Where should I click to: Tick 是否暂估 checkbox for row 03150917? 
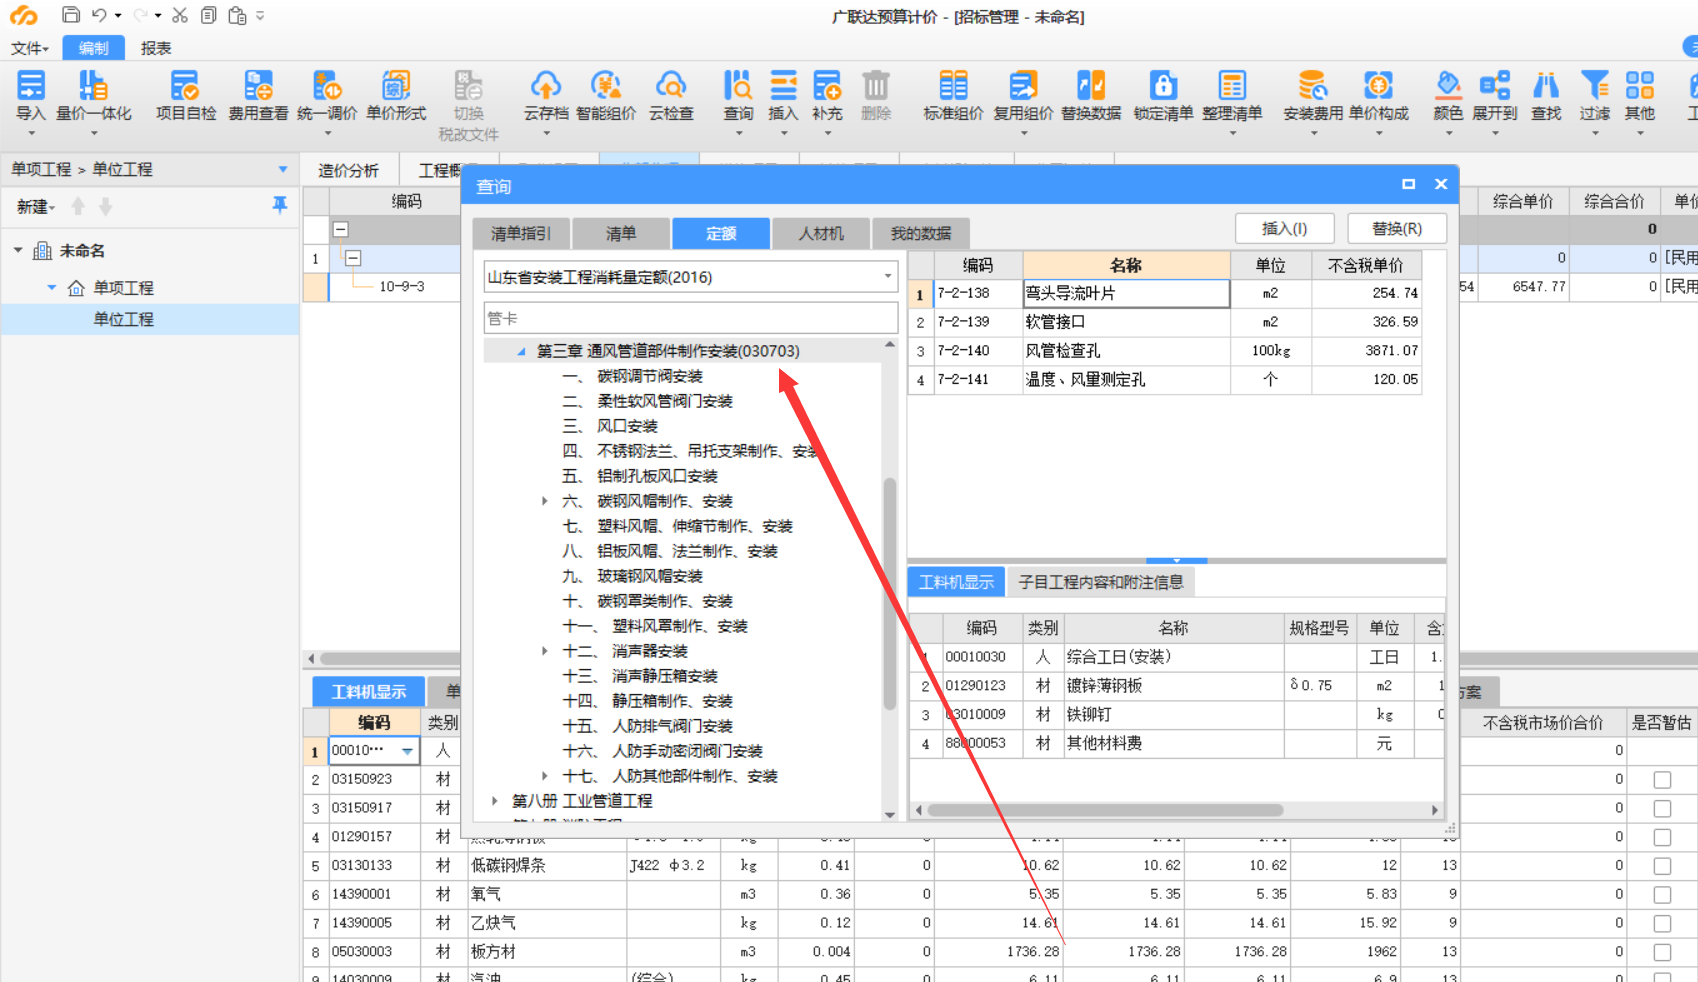(x=1662, y=808)
